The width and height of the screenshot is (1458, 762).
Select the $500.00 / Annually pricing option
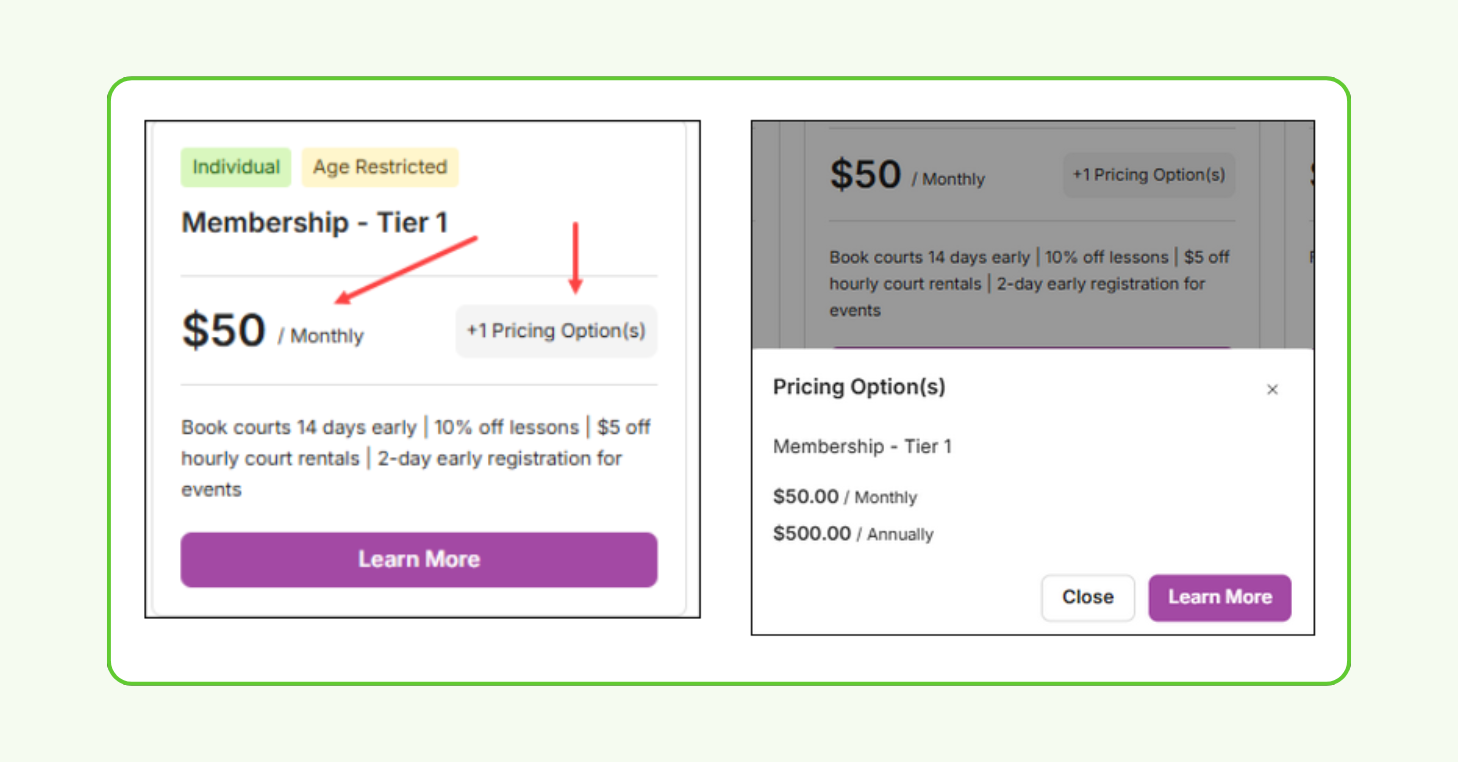(852, 534)
